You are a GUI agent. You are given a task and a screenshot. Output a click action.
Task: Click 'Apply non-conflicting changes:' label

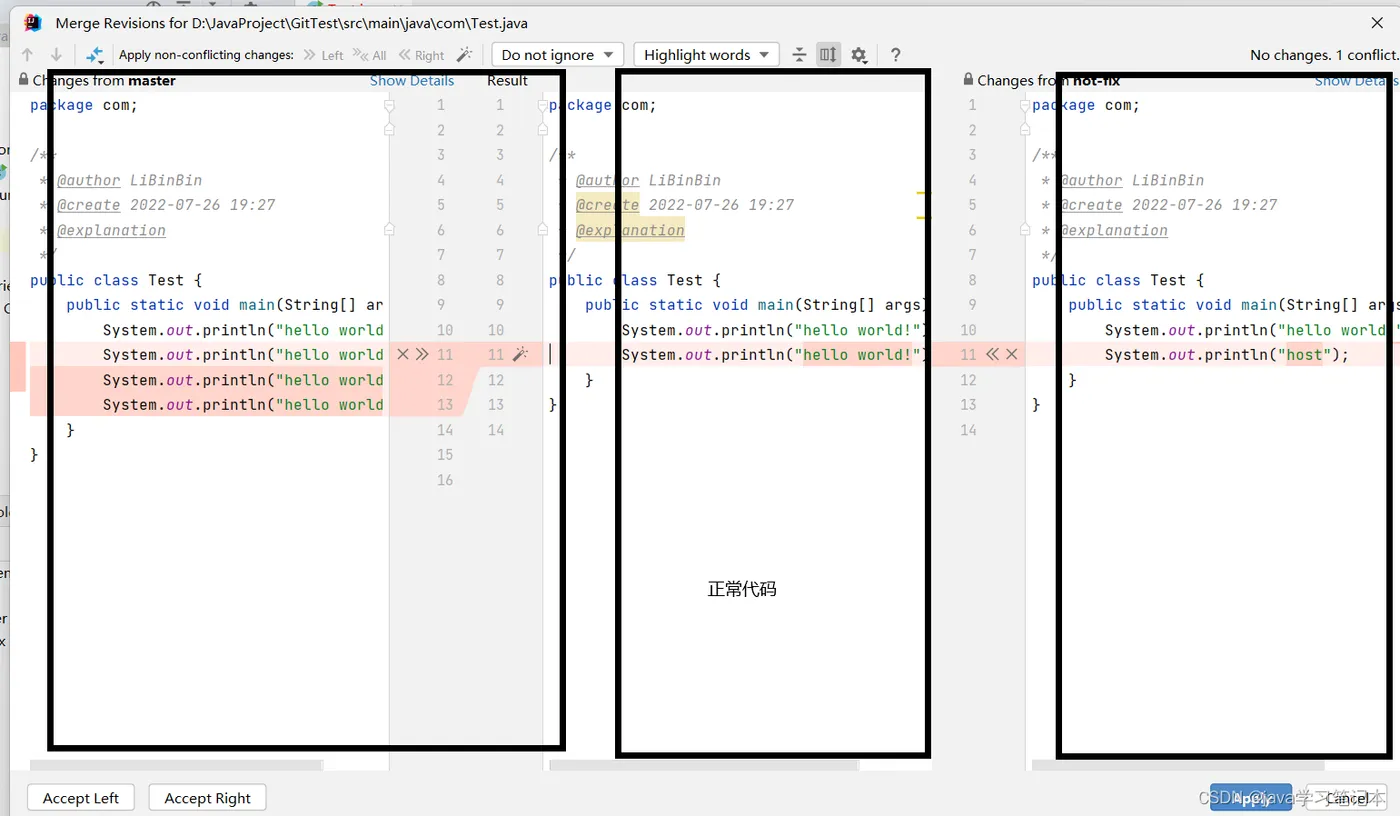[207, 55]
